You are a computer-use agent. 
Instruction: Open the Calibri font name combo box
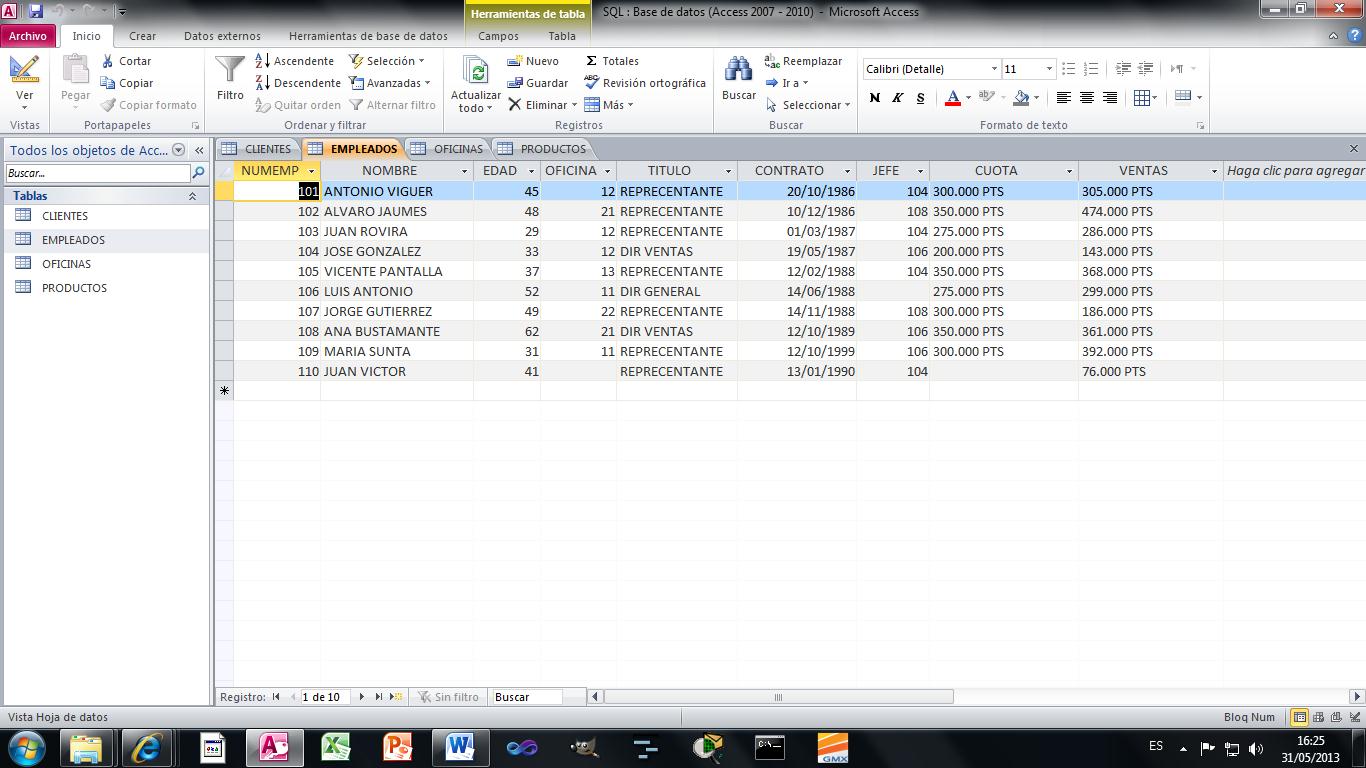coord(931,69)
